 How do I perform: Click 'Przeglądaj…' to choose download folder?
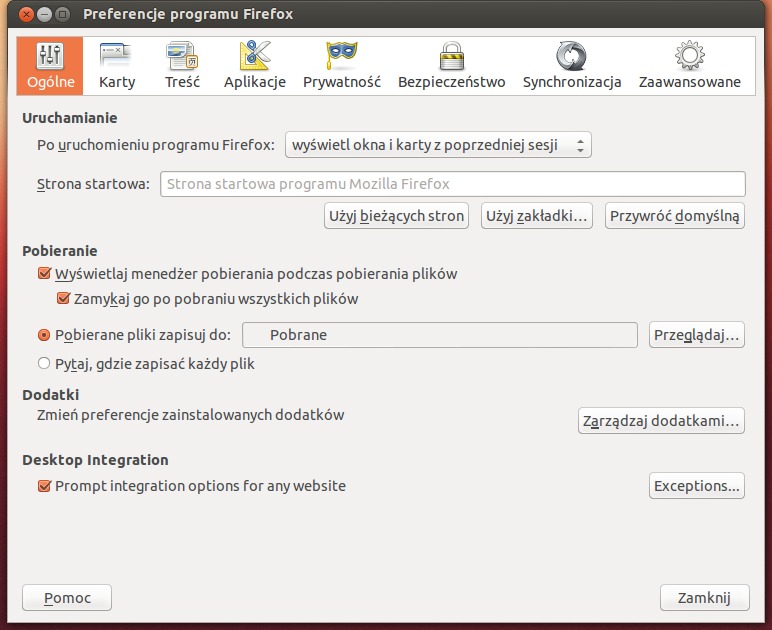coord(697,335)
